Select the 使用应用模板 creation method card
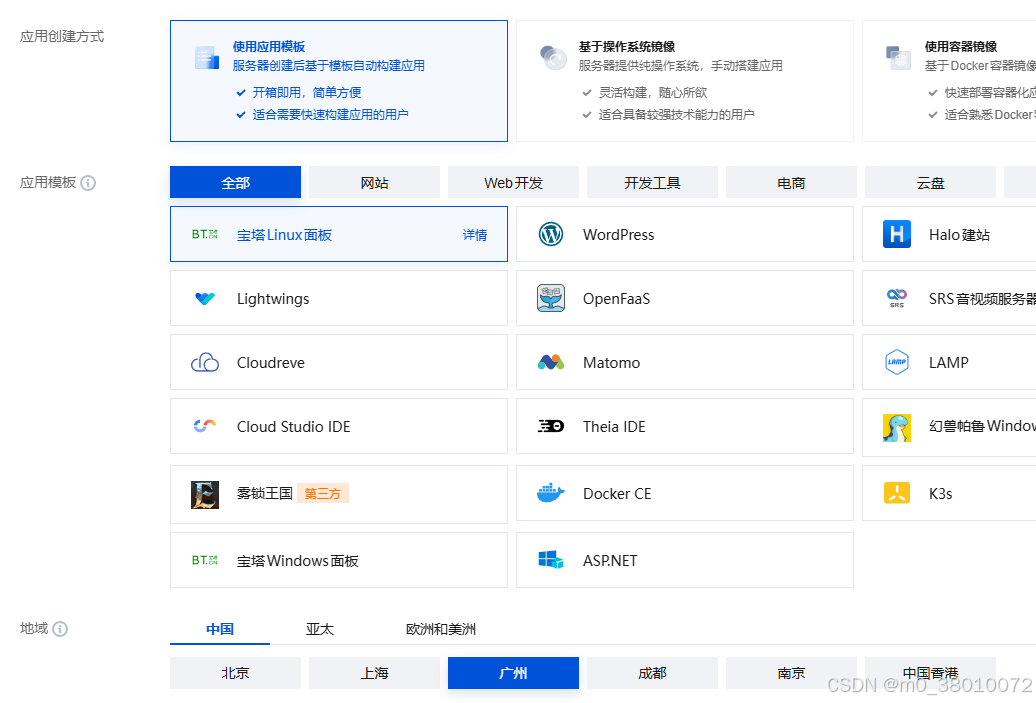 pos(339,81)
